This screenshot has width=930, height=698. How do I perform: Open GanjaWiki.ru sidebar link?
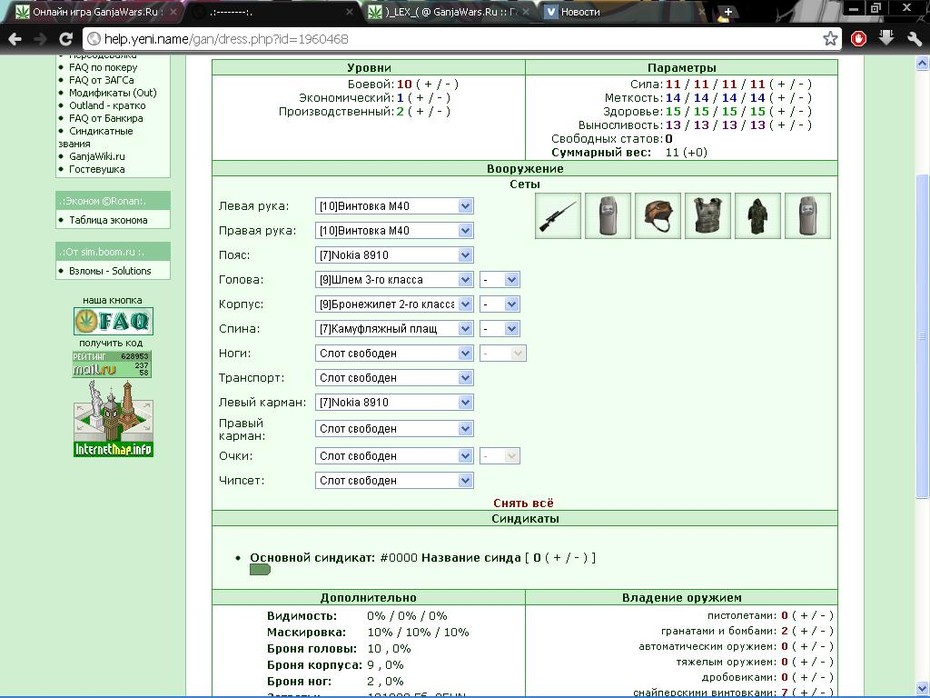tap(97, 157)
